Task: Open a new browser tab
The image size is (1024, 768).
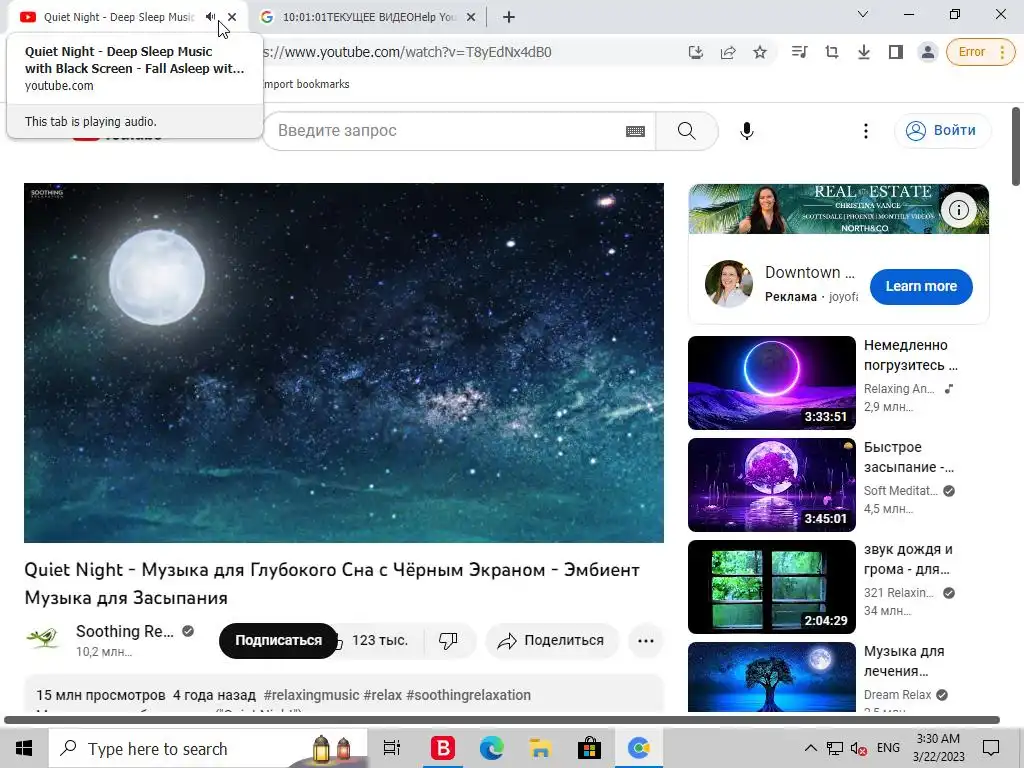Action: coord(509,17)
